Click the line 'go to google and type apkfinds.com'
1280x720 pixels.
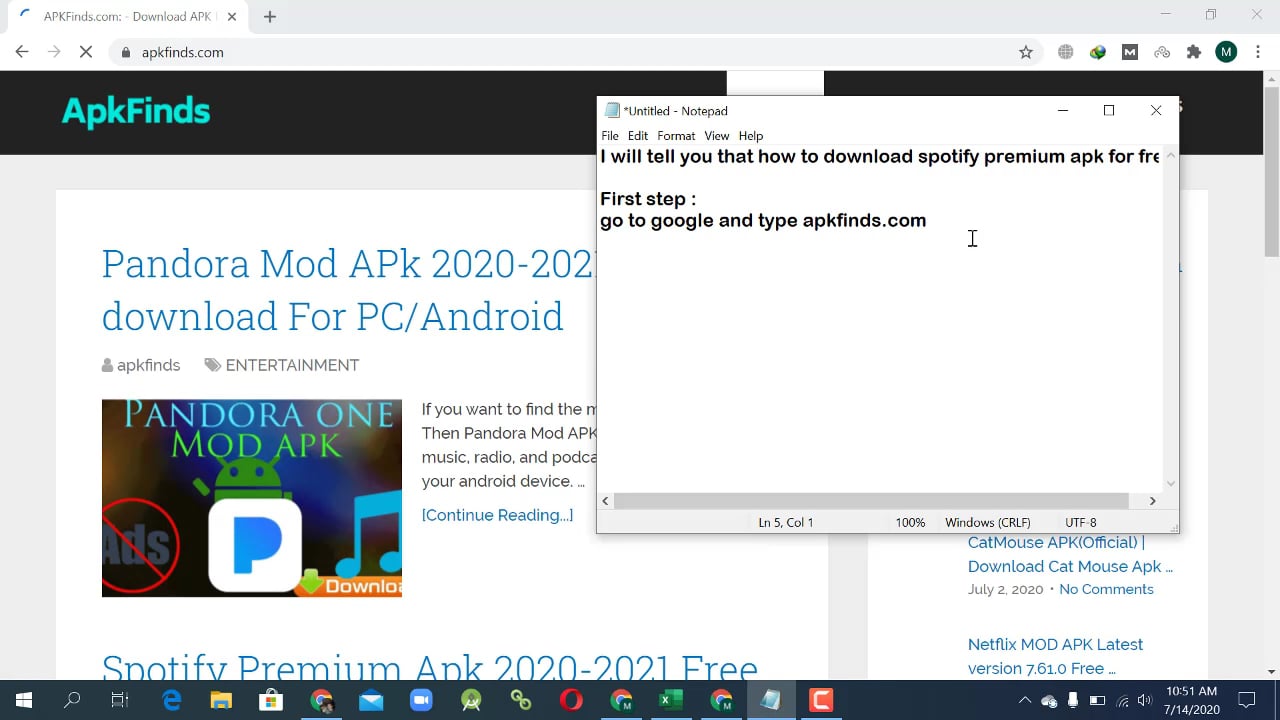coord(763,221)
